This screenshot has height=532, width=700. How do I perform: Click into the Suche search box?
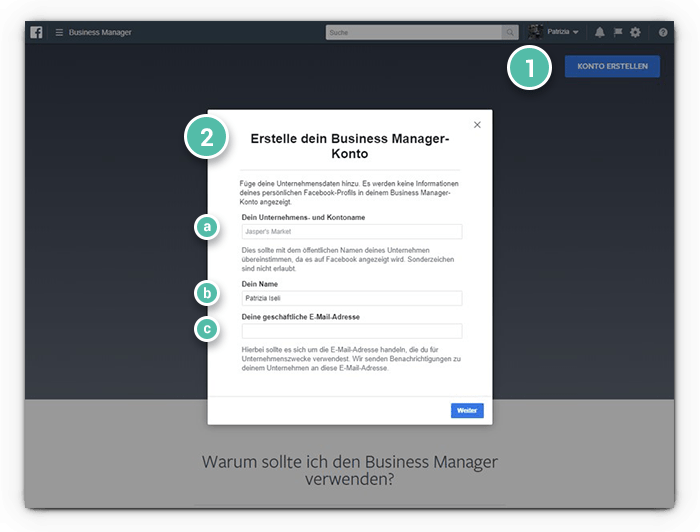pyautogui.click(x=414, y=33)
